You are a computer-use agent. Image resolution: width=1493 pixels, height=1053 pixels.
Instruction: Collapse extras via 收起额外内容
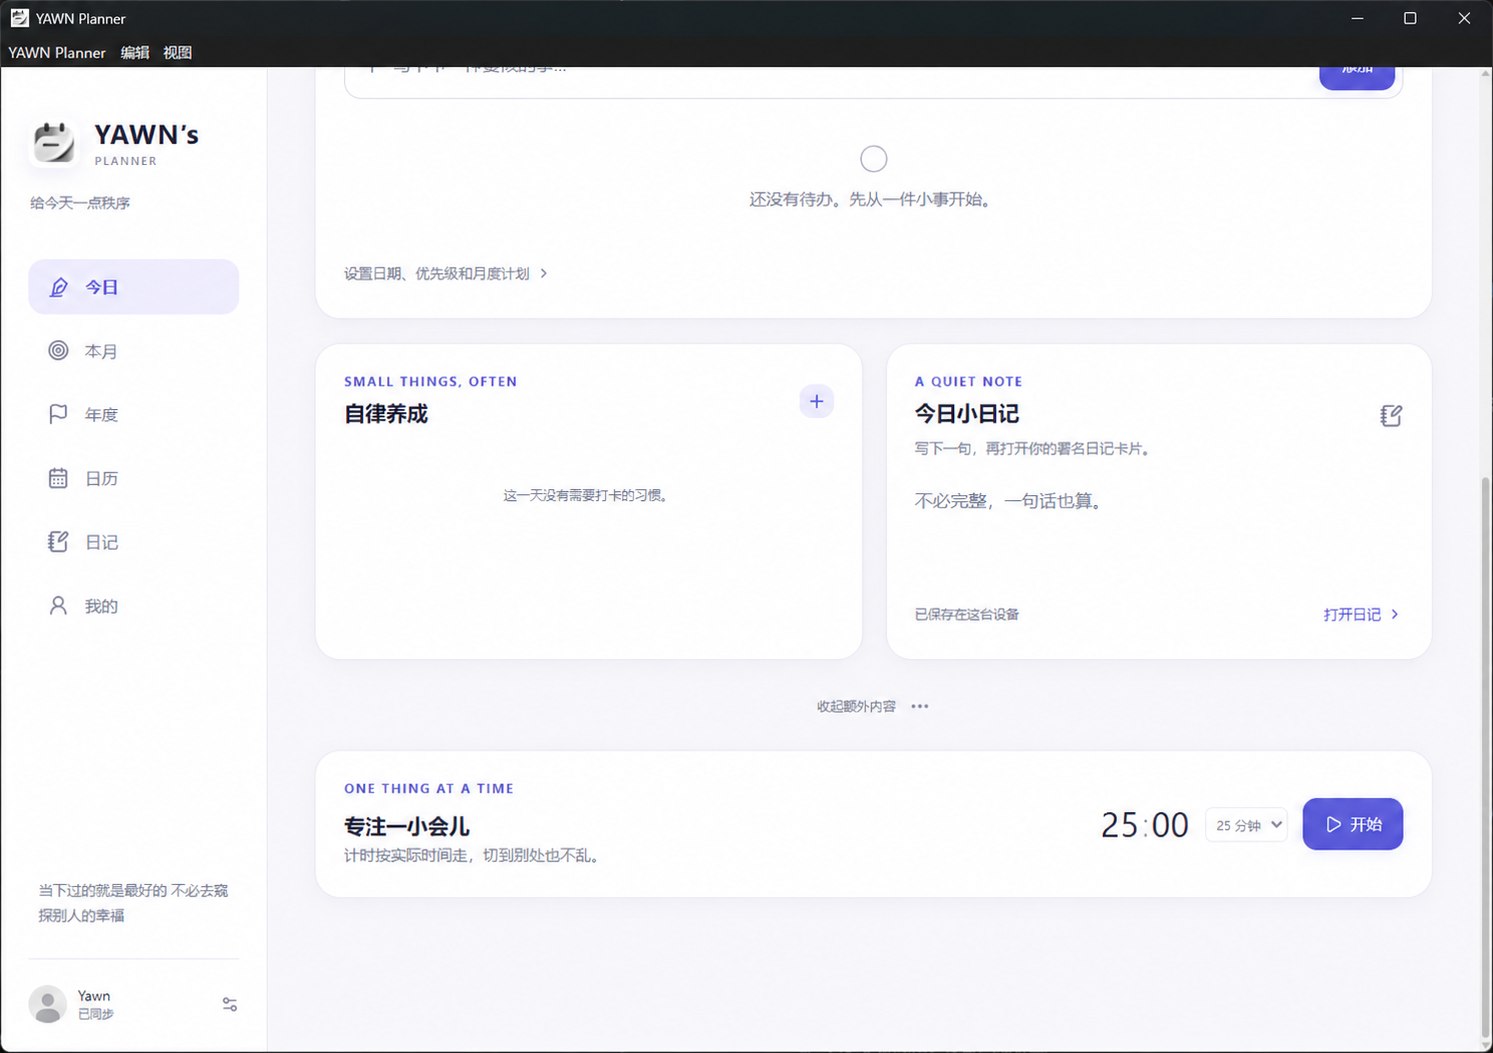[856, 706]
